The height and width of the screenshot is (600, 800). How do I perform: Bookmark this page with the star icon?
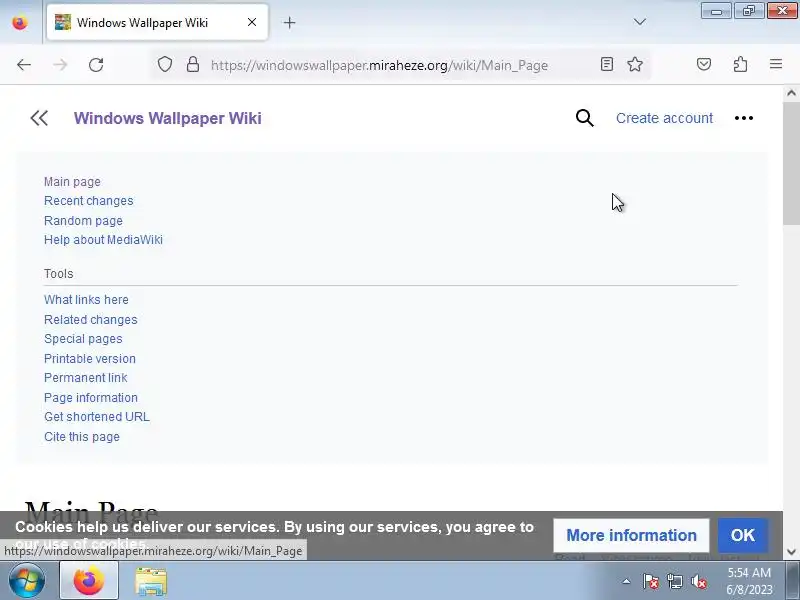point(635,64)
